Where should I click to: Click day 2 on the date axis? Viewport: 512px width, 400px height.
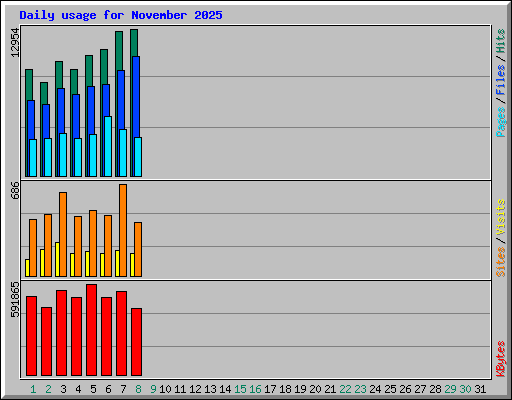48,389
